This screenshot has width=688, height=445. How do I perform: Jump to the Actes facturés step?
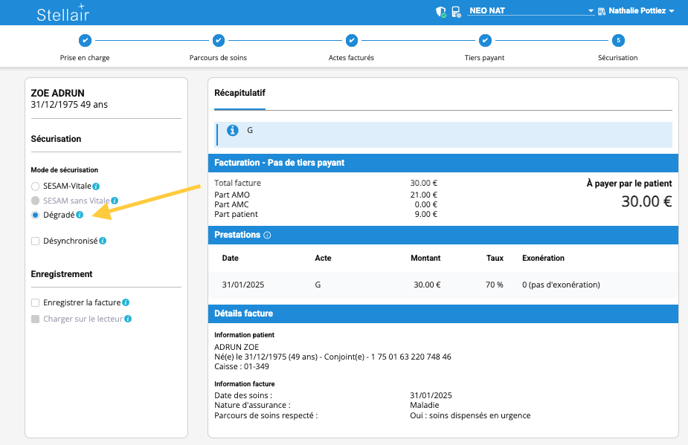click(352, 40)
